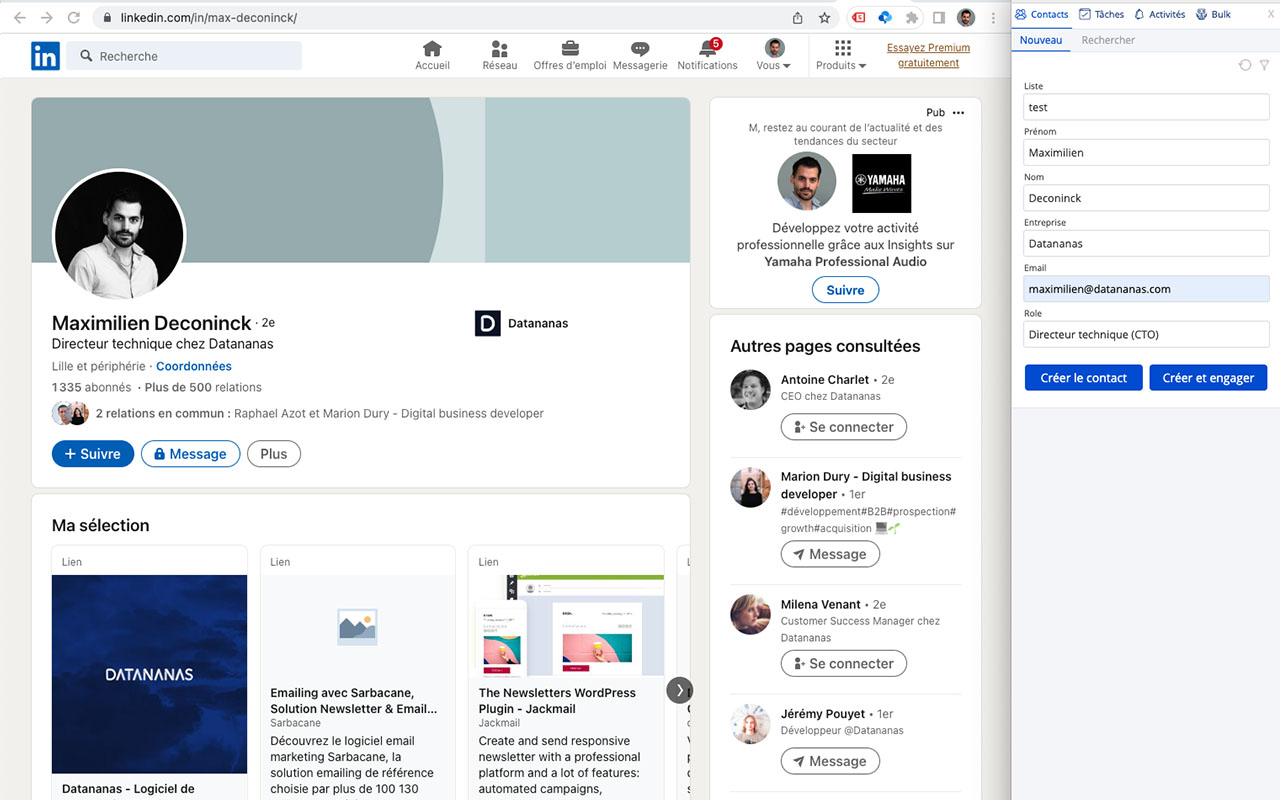
Task: Advance Ma sélection carousel with the next arrow
Action: (679, 690)
